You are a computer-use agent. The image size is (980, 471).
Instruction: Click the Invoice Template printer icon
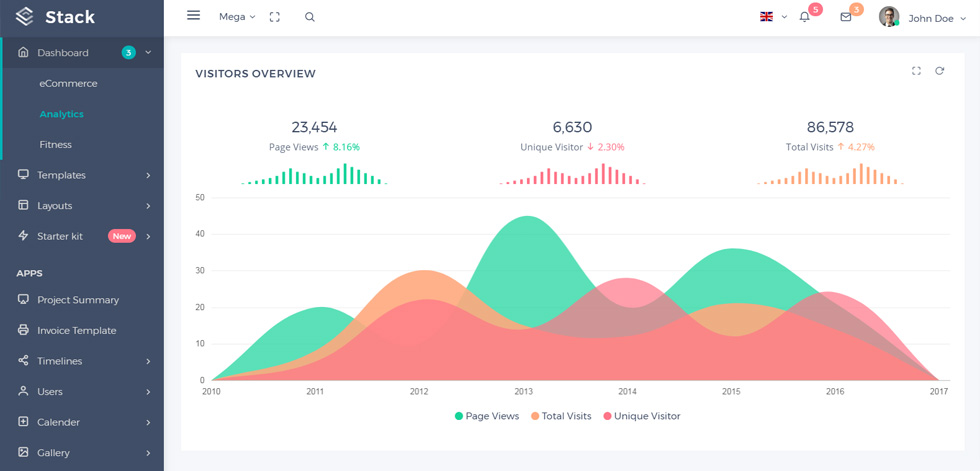(23, 330)
